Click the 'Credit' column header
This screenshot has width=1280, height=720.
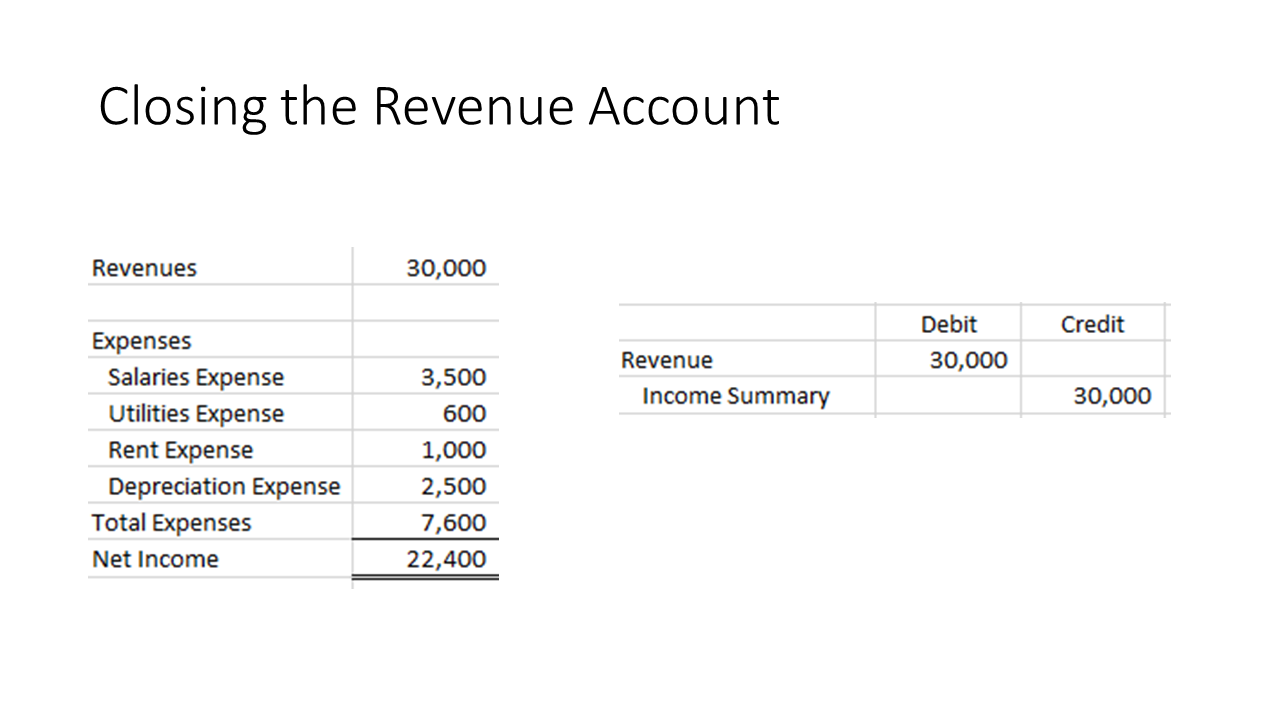click(x=1092, y=324)
